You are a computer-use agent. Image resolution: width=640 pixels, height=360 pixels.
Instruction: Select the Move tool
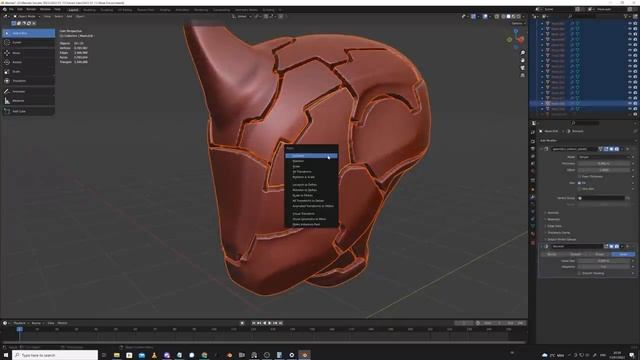click(x=29, y=53)
